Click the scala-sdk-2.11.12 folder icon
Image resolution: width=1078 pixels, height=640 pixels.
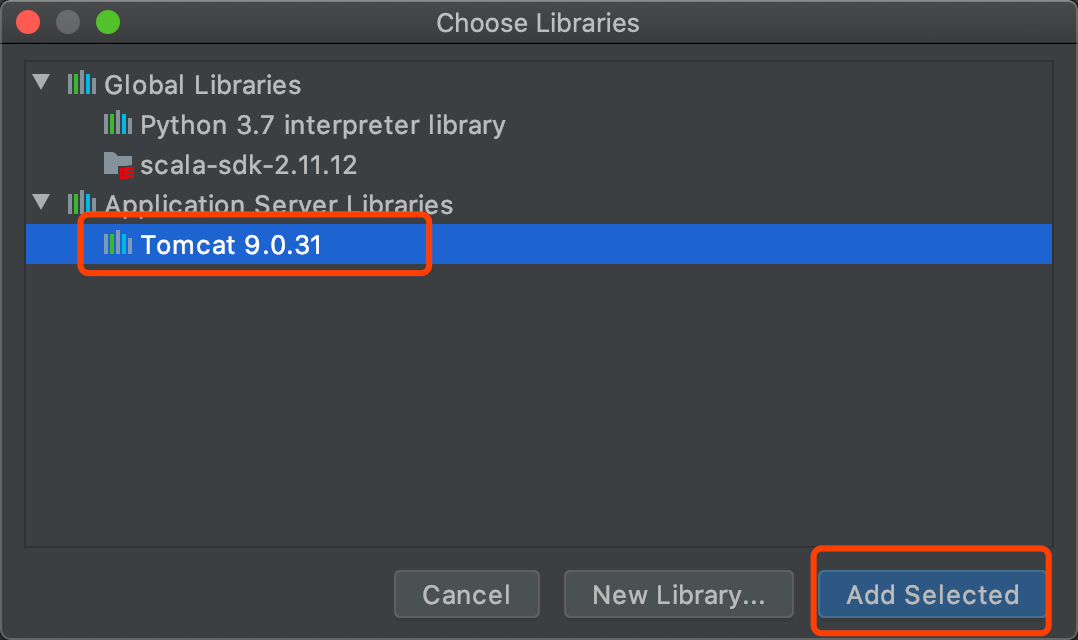[x=118, y=164]
